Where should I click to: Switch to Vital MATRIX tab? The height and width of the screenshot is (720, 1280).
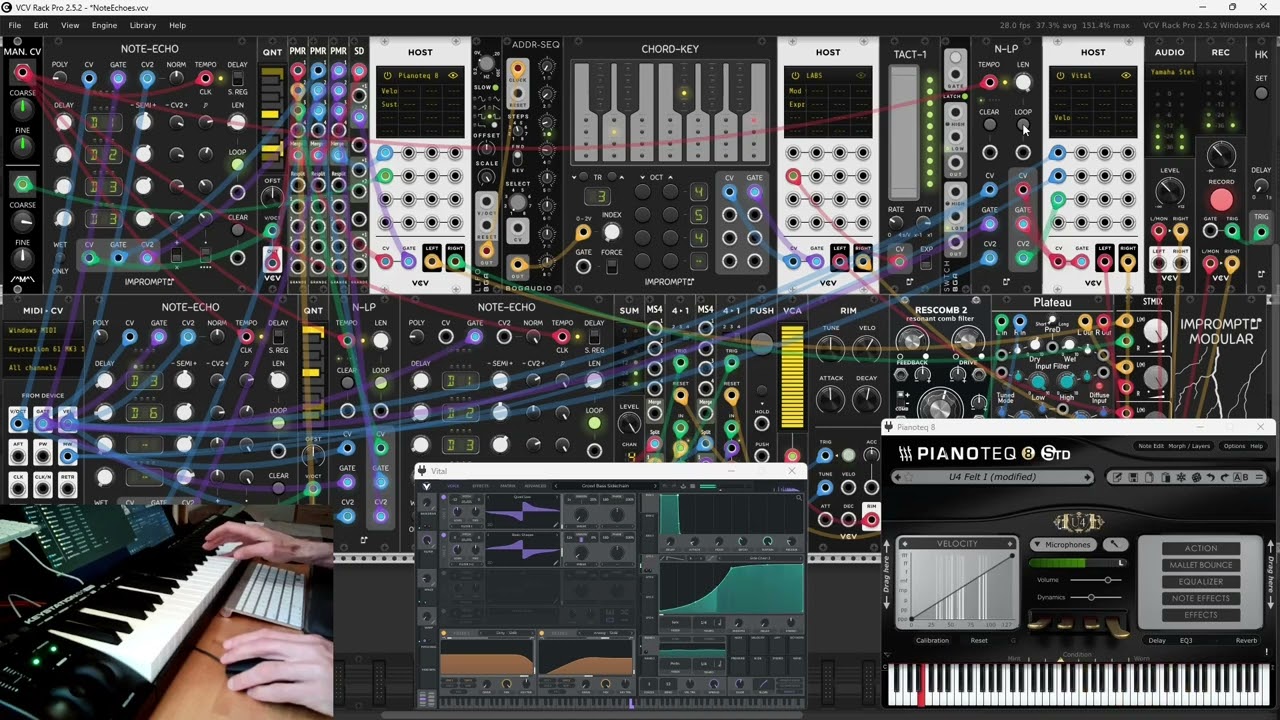(508, 486)
